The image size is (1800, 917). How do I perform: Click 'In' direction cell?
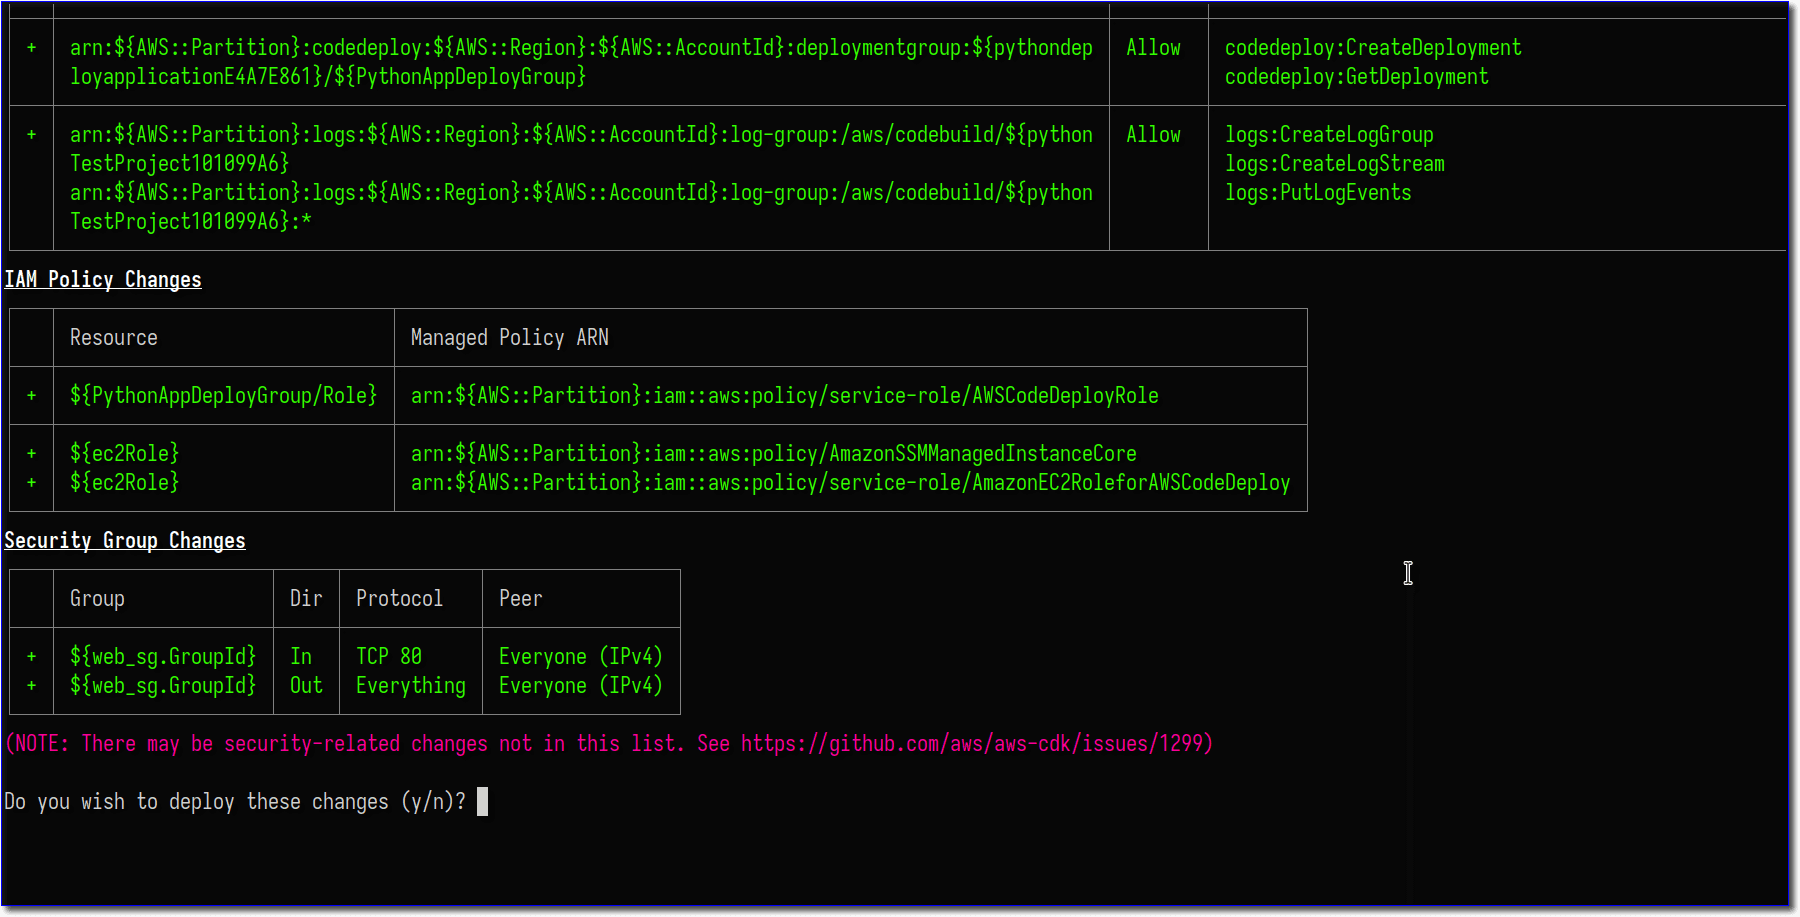[301, 657]
